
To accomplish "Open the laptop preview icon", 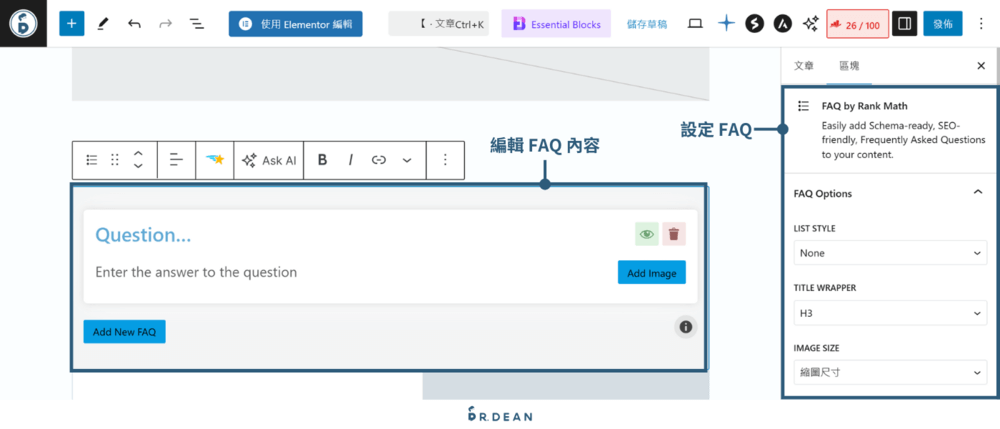I will tap(695, 24).
